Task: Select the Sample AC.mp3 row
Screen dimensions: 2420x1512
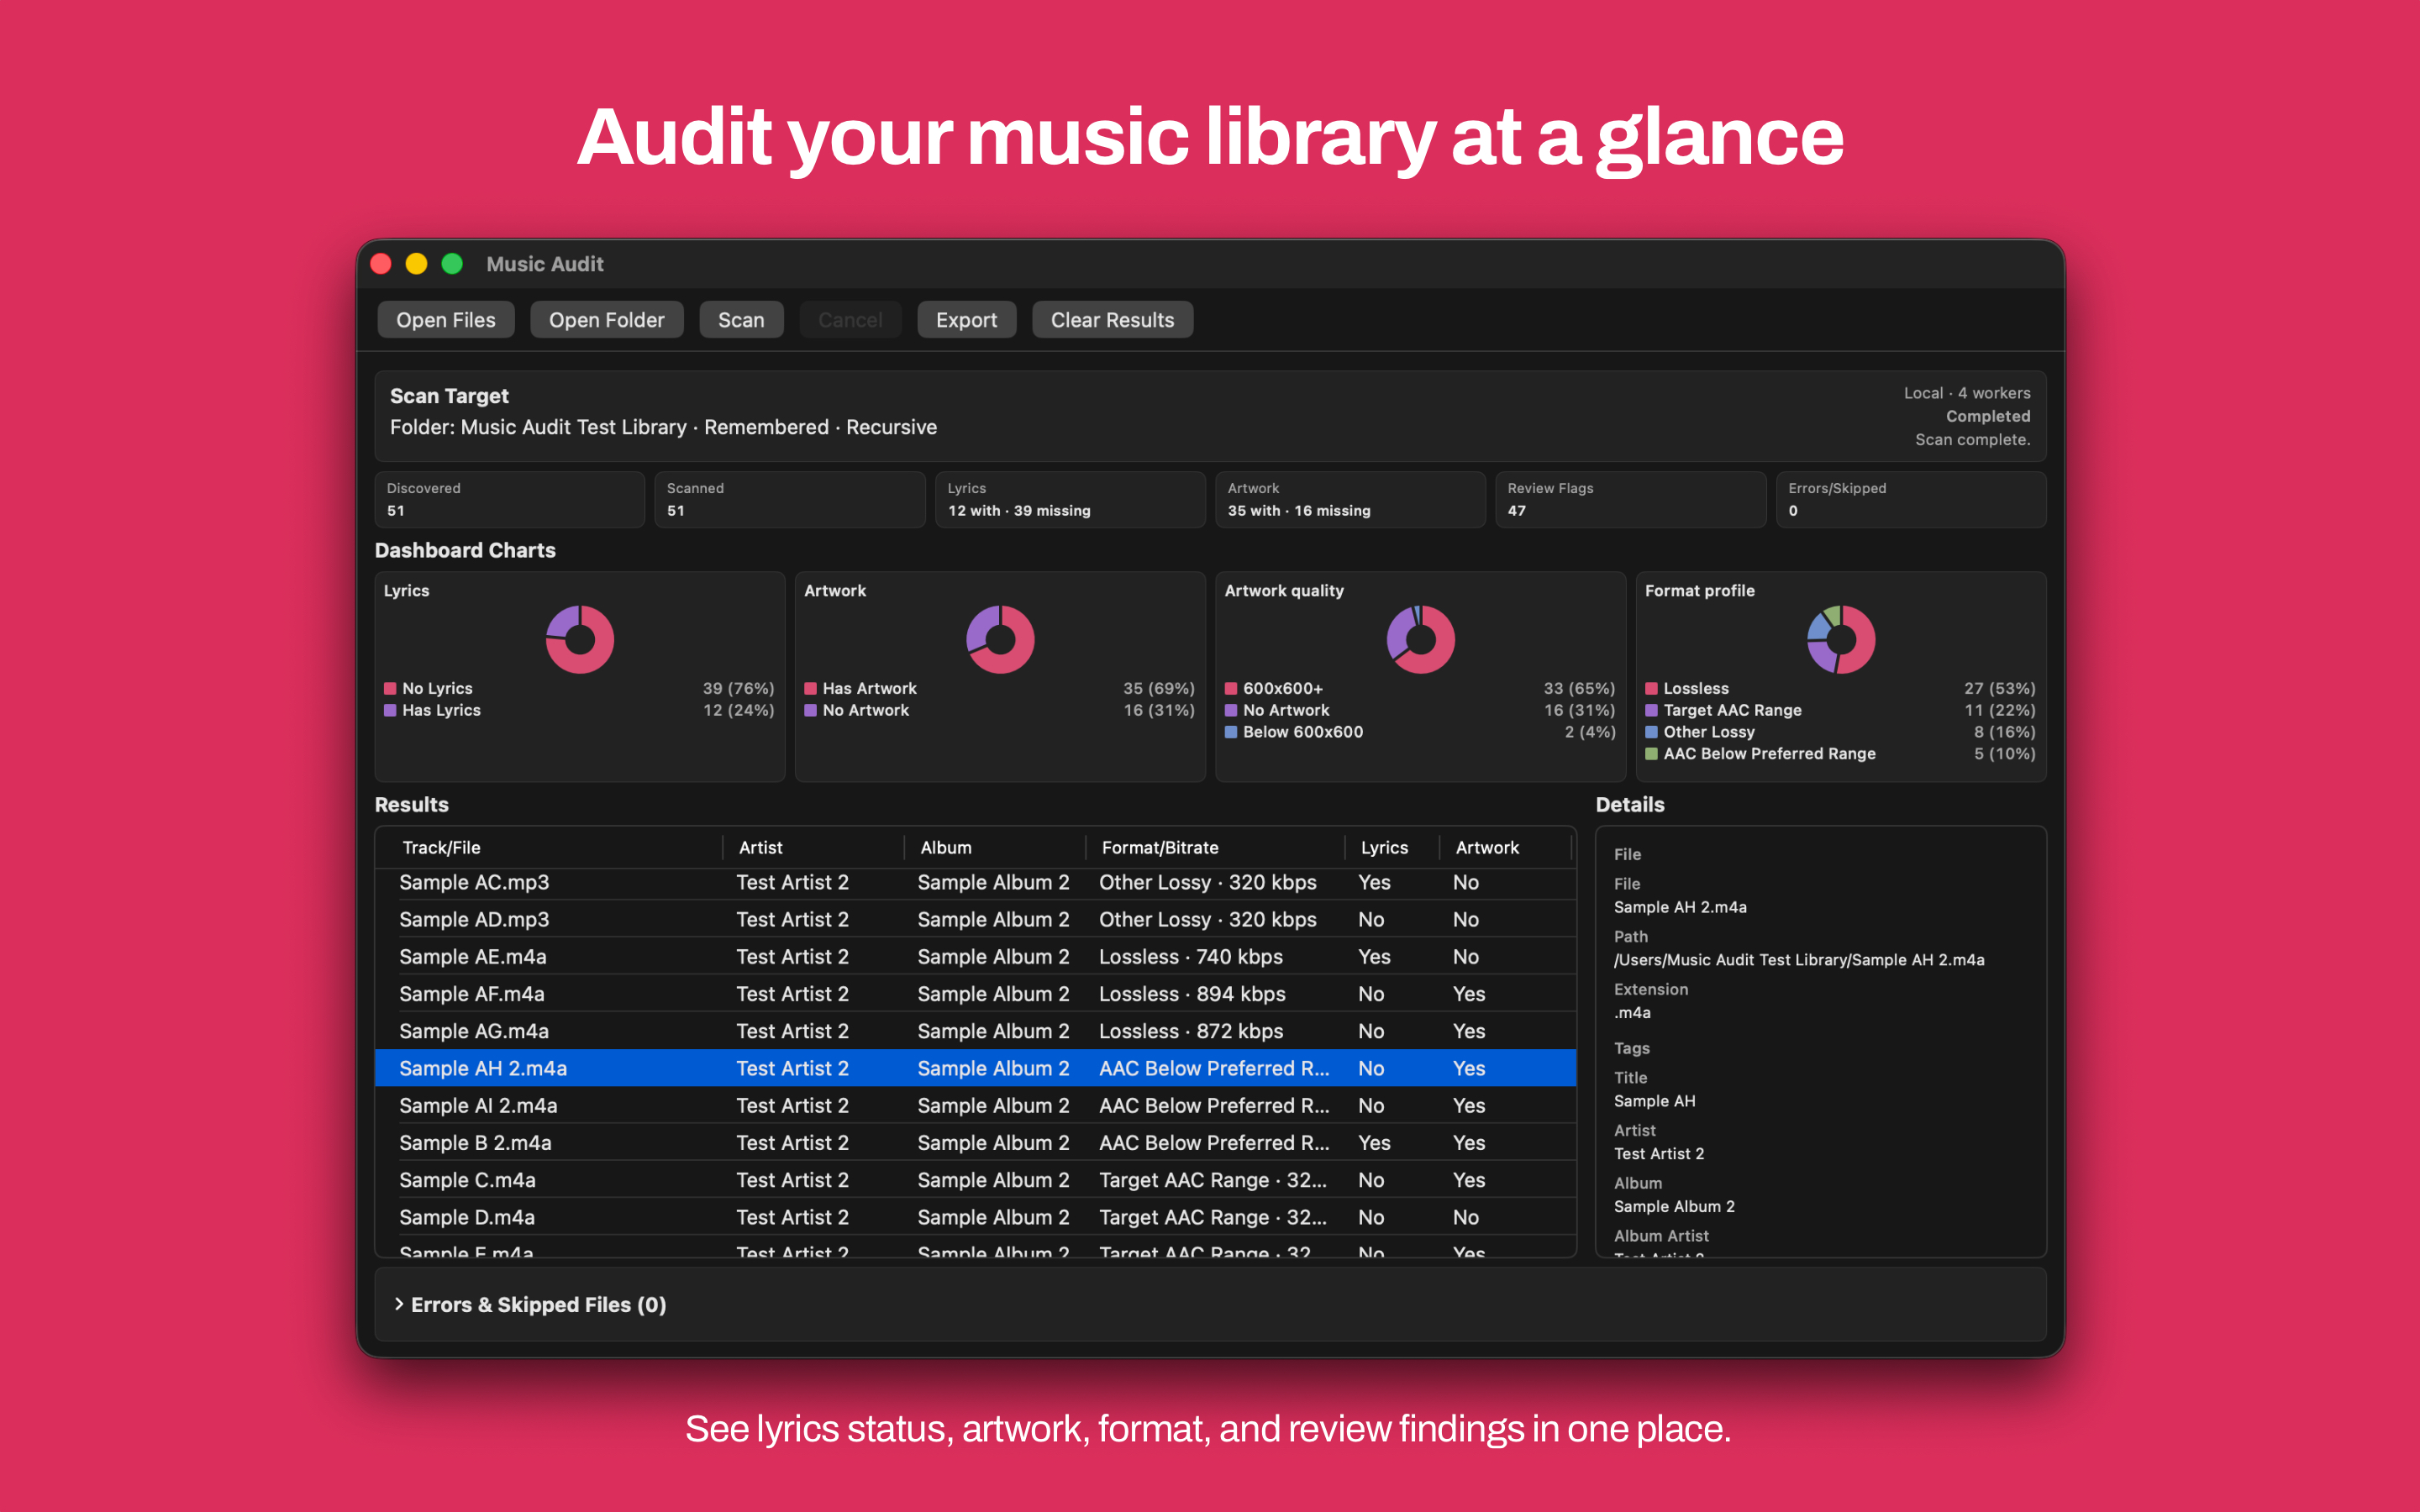Action: [x=975, y=882]
